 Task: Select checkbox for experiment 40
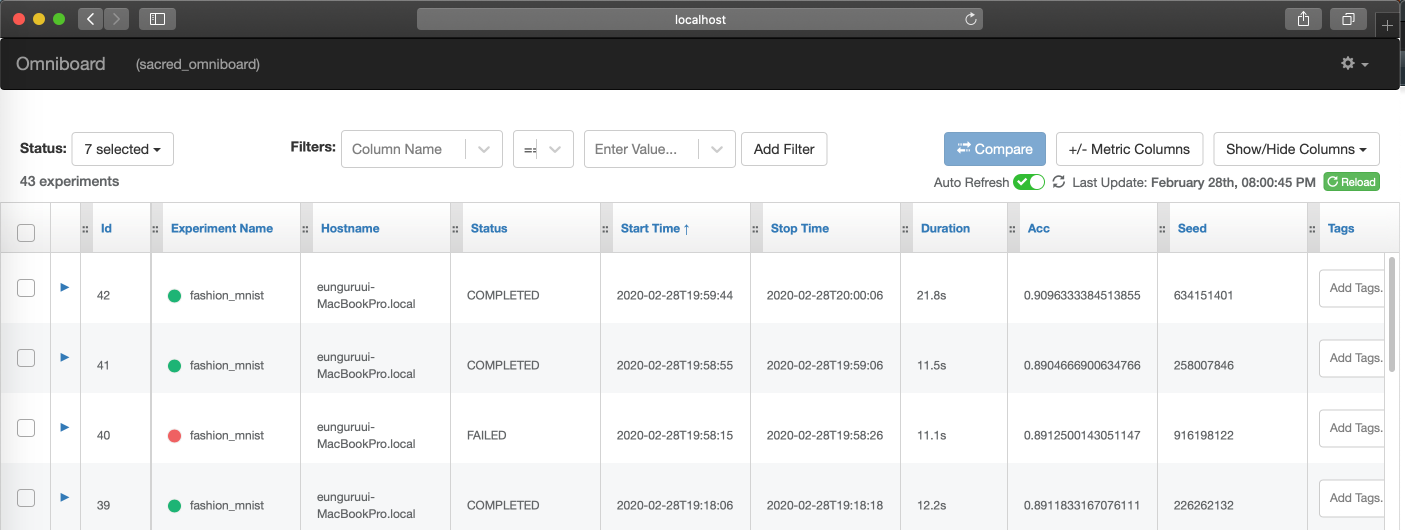[26, 428]
